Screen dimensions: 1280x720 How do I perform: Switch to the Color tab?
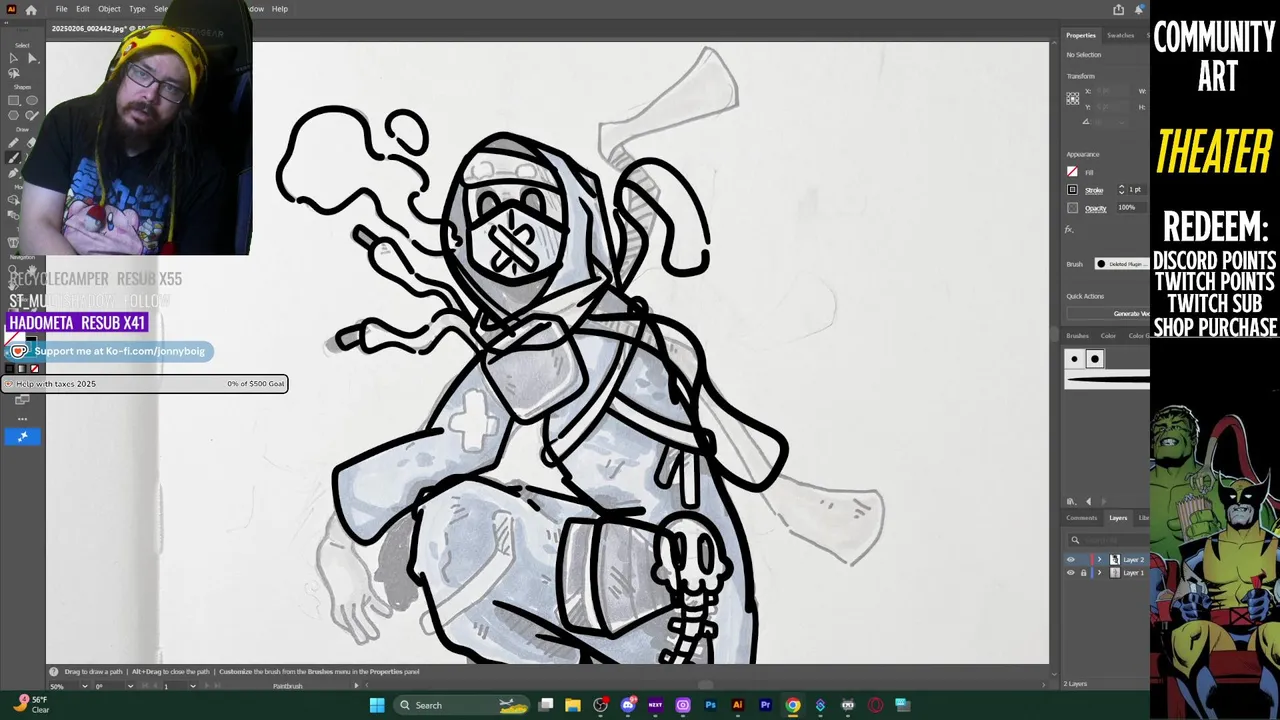1108,336
